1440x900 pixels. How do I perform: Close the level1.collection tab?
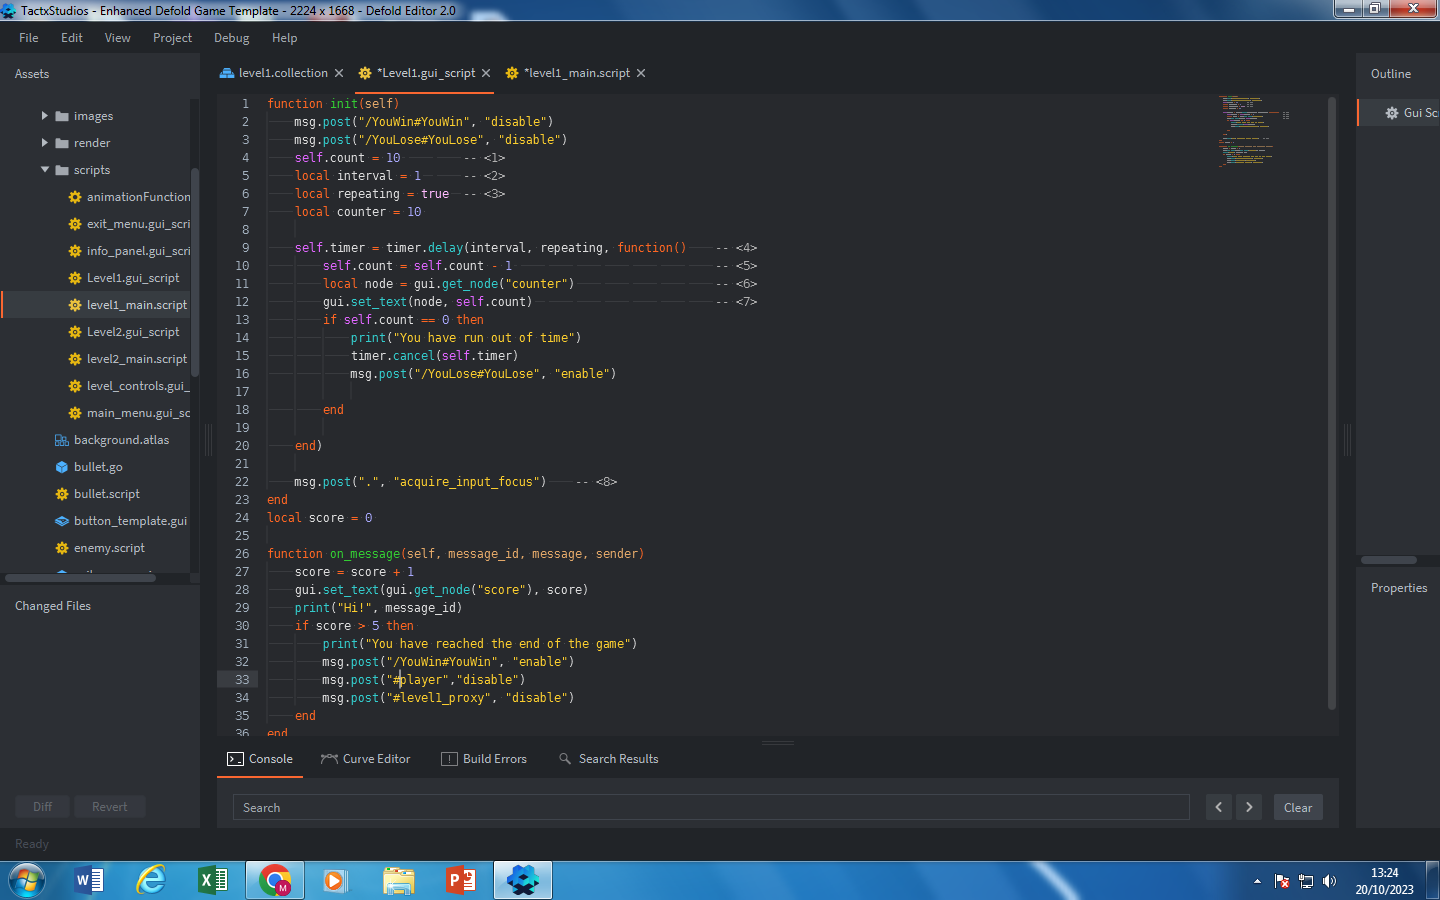pos(339,73)
